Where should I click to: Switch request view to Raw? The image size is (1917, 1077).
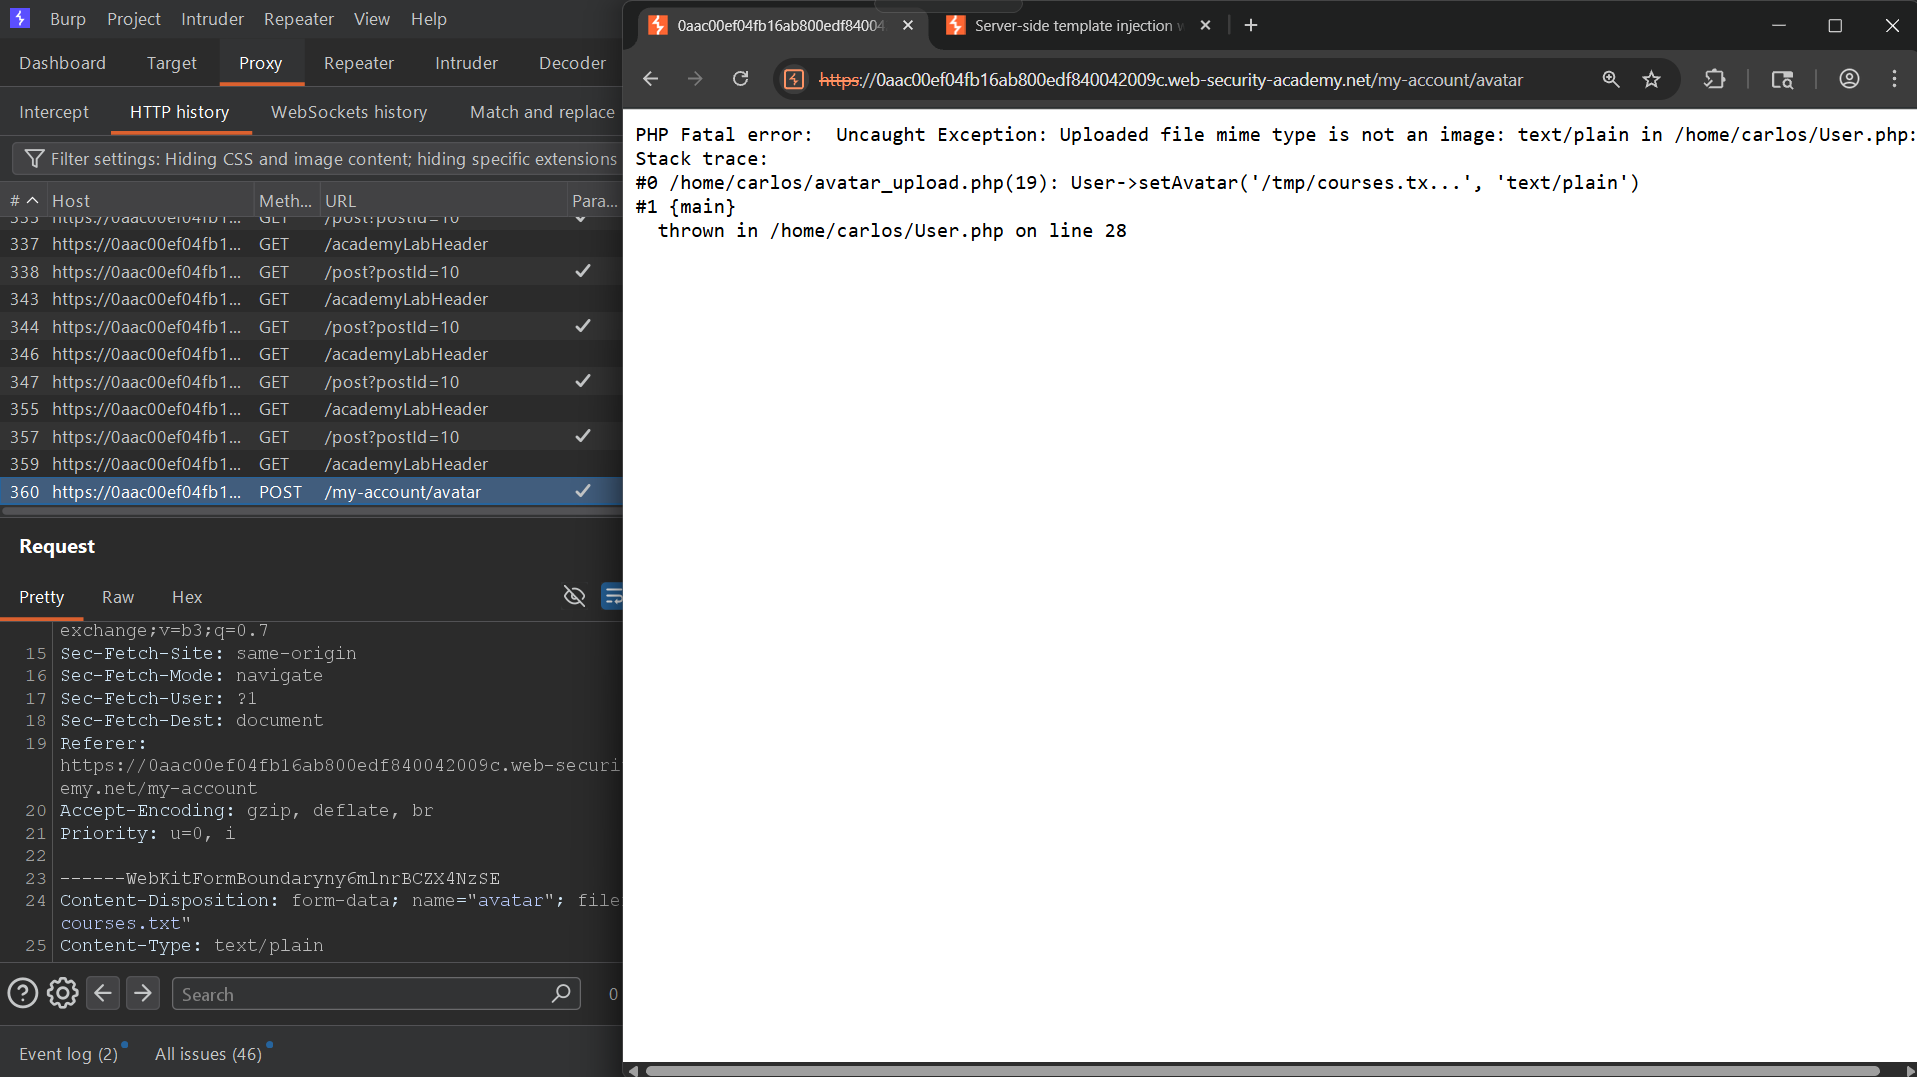point(118,597)
